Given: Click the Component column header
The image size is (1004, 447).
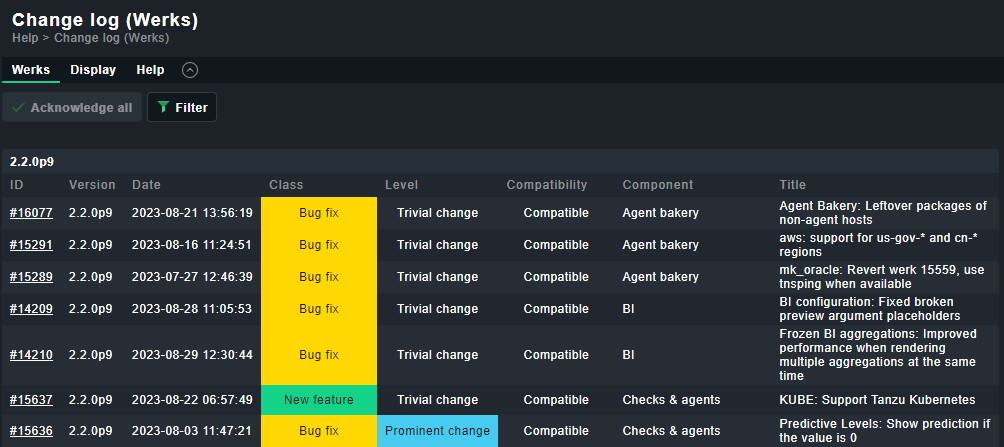Looking at the screenshot, I should [657, 185].
